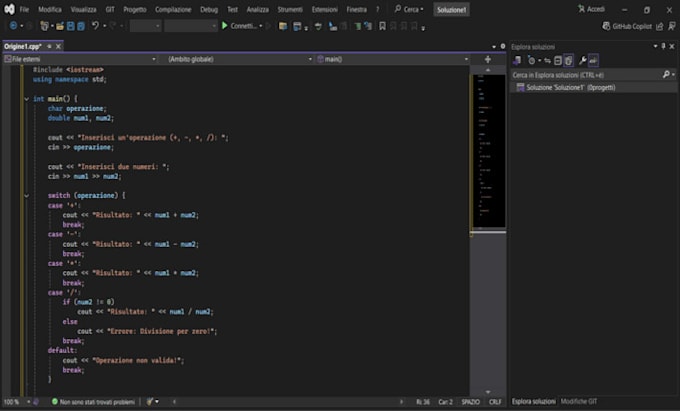Open the Strumenti menu
Viewport: 680px width, 411px height.
(290, 9)
